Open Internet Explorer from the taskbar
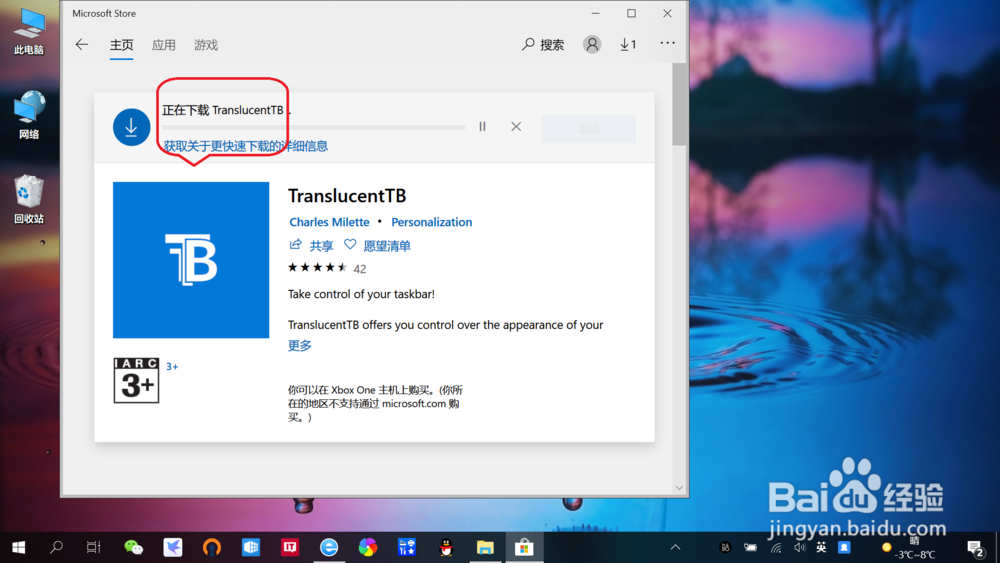Viewport: 1000px width, 563px height. tap(328, 547)
